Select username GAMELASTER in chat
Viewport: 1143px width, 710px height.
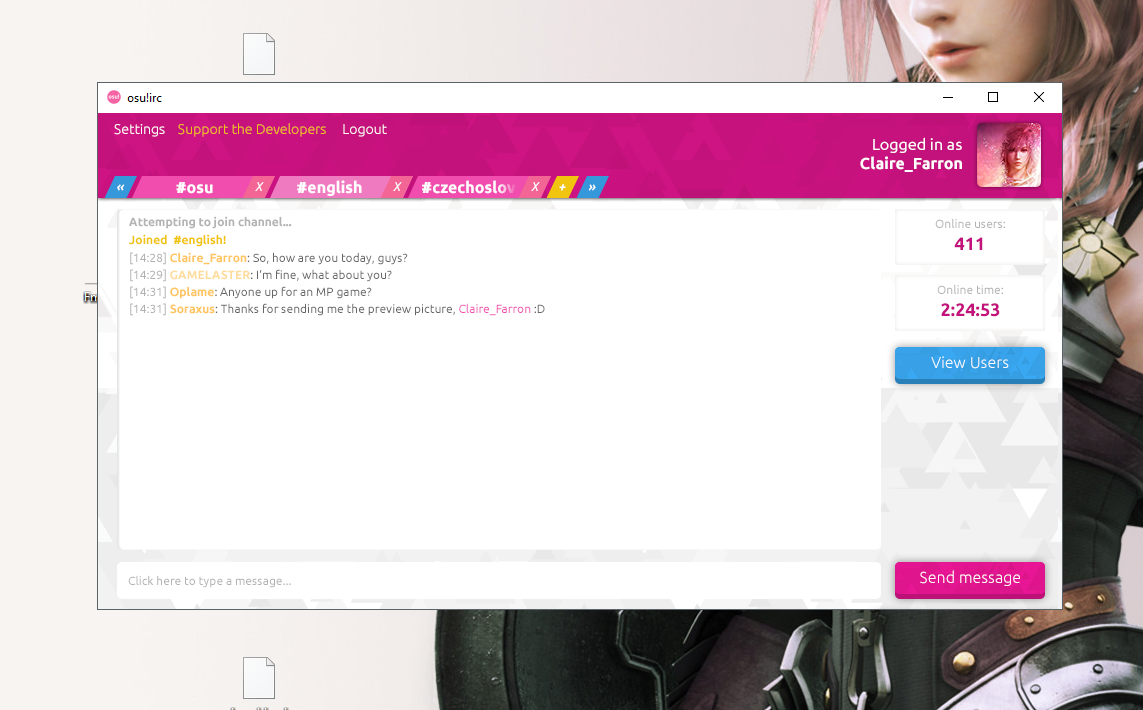(210, 275)
